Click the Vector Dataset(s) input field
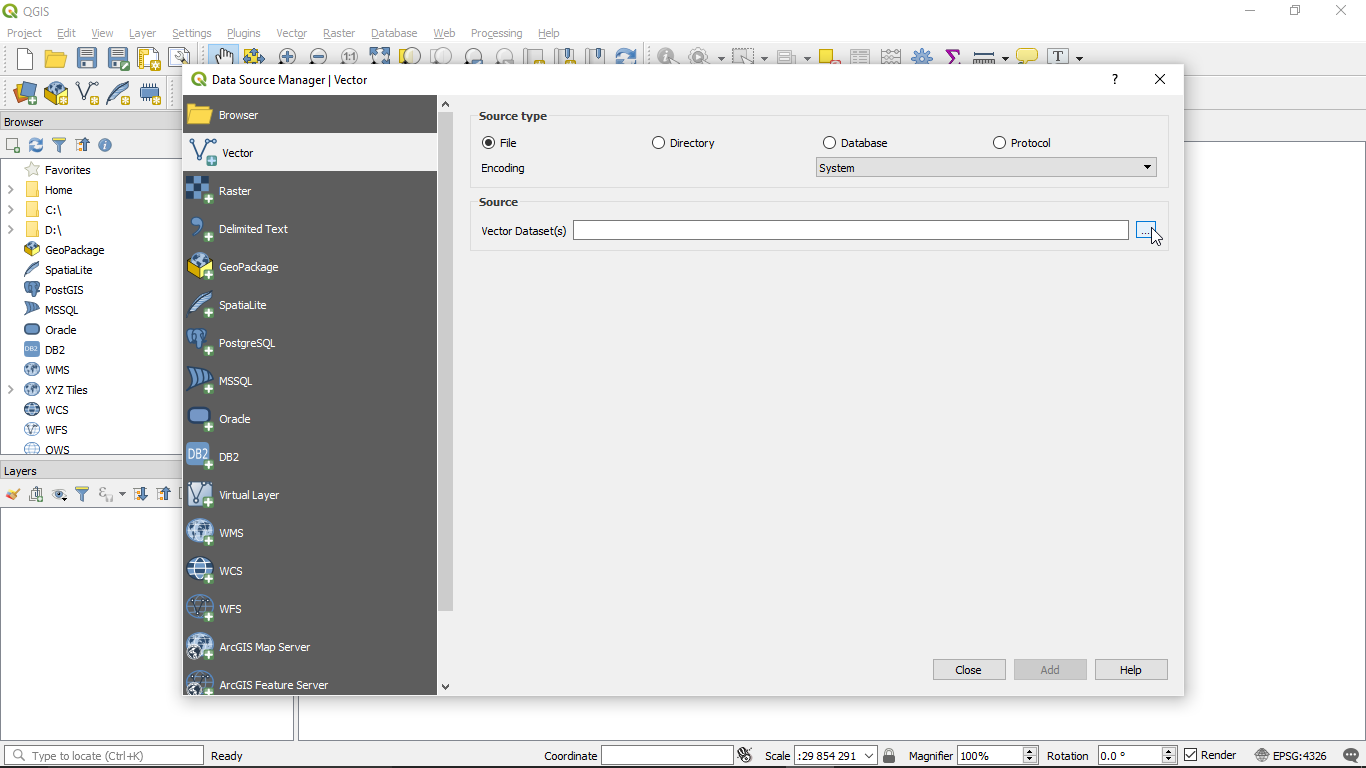This screenshot has height=768, width=1366. click(x=851, y=231)
